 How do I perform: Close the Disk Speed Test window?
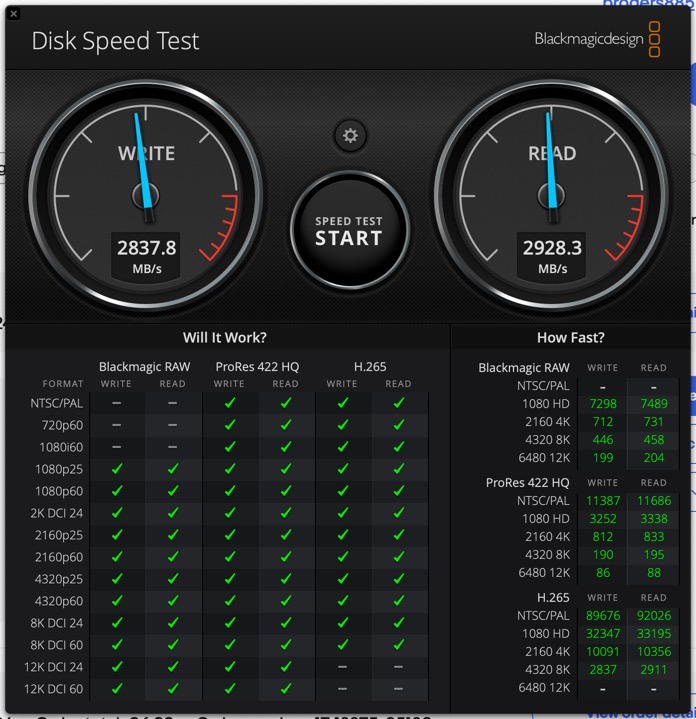pyautogui.click(x=14, y=14)
